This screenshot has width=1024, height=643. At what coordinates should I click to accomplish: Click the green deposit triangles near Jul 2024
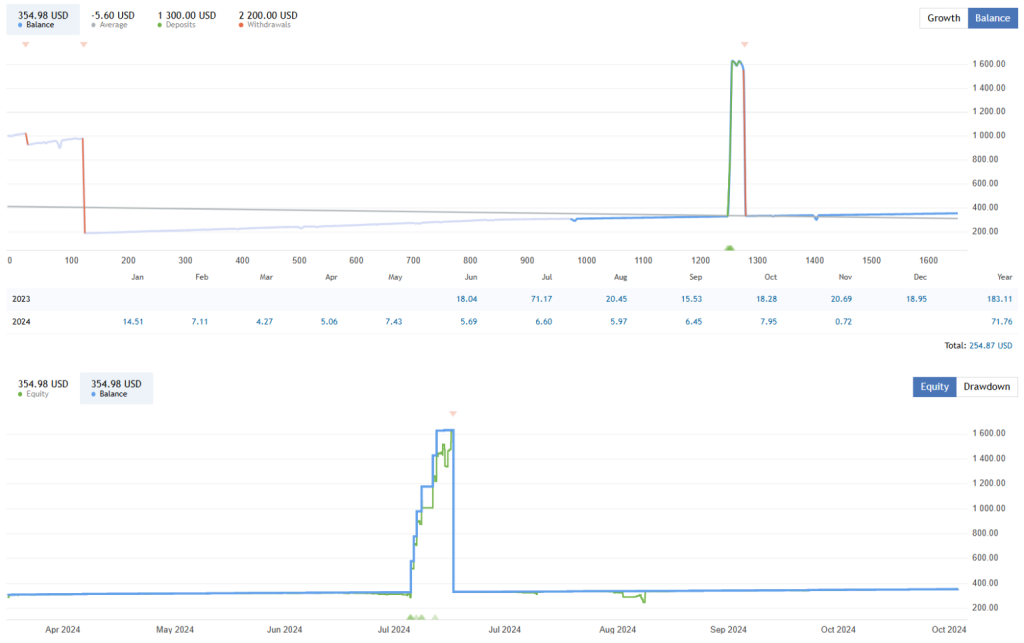418,617
